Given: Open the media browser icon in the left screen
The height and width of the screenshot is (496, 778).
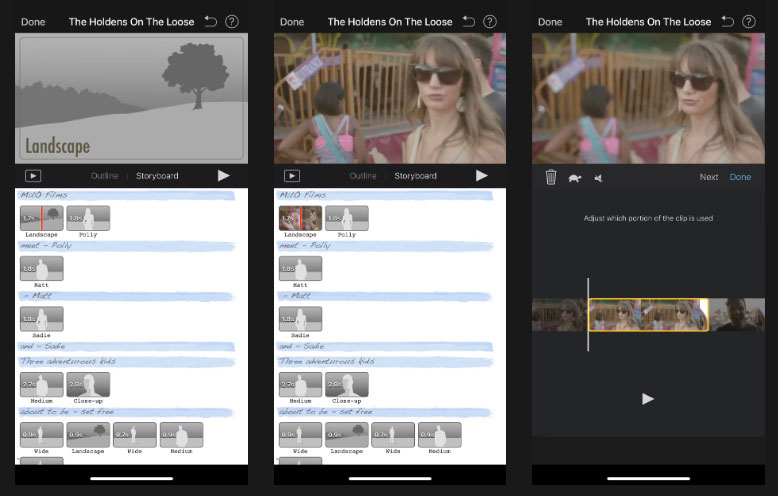Looking at the screenshot, I should (33, 176).
